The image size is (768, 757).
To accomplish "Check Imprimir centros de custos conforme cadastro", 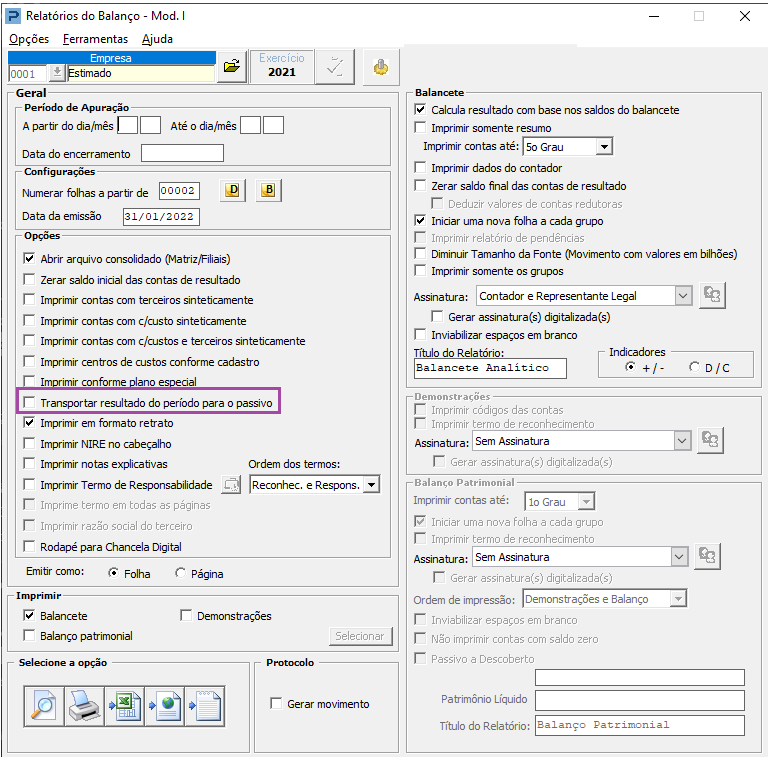I will [29, 361].
